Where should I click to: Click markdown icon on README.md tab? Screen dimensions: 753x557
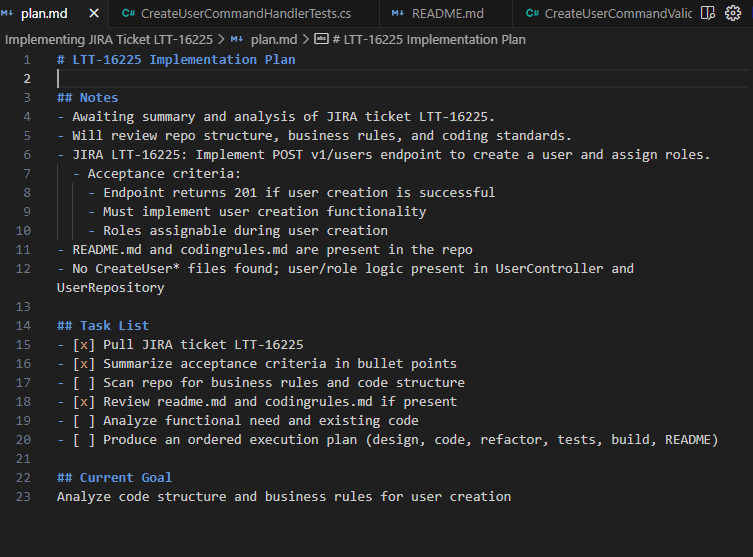click(x=398, y=14)
